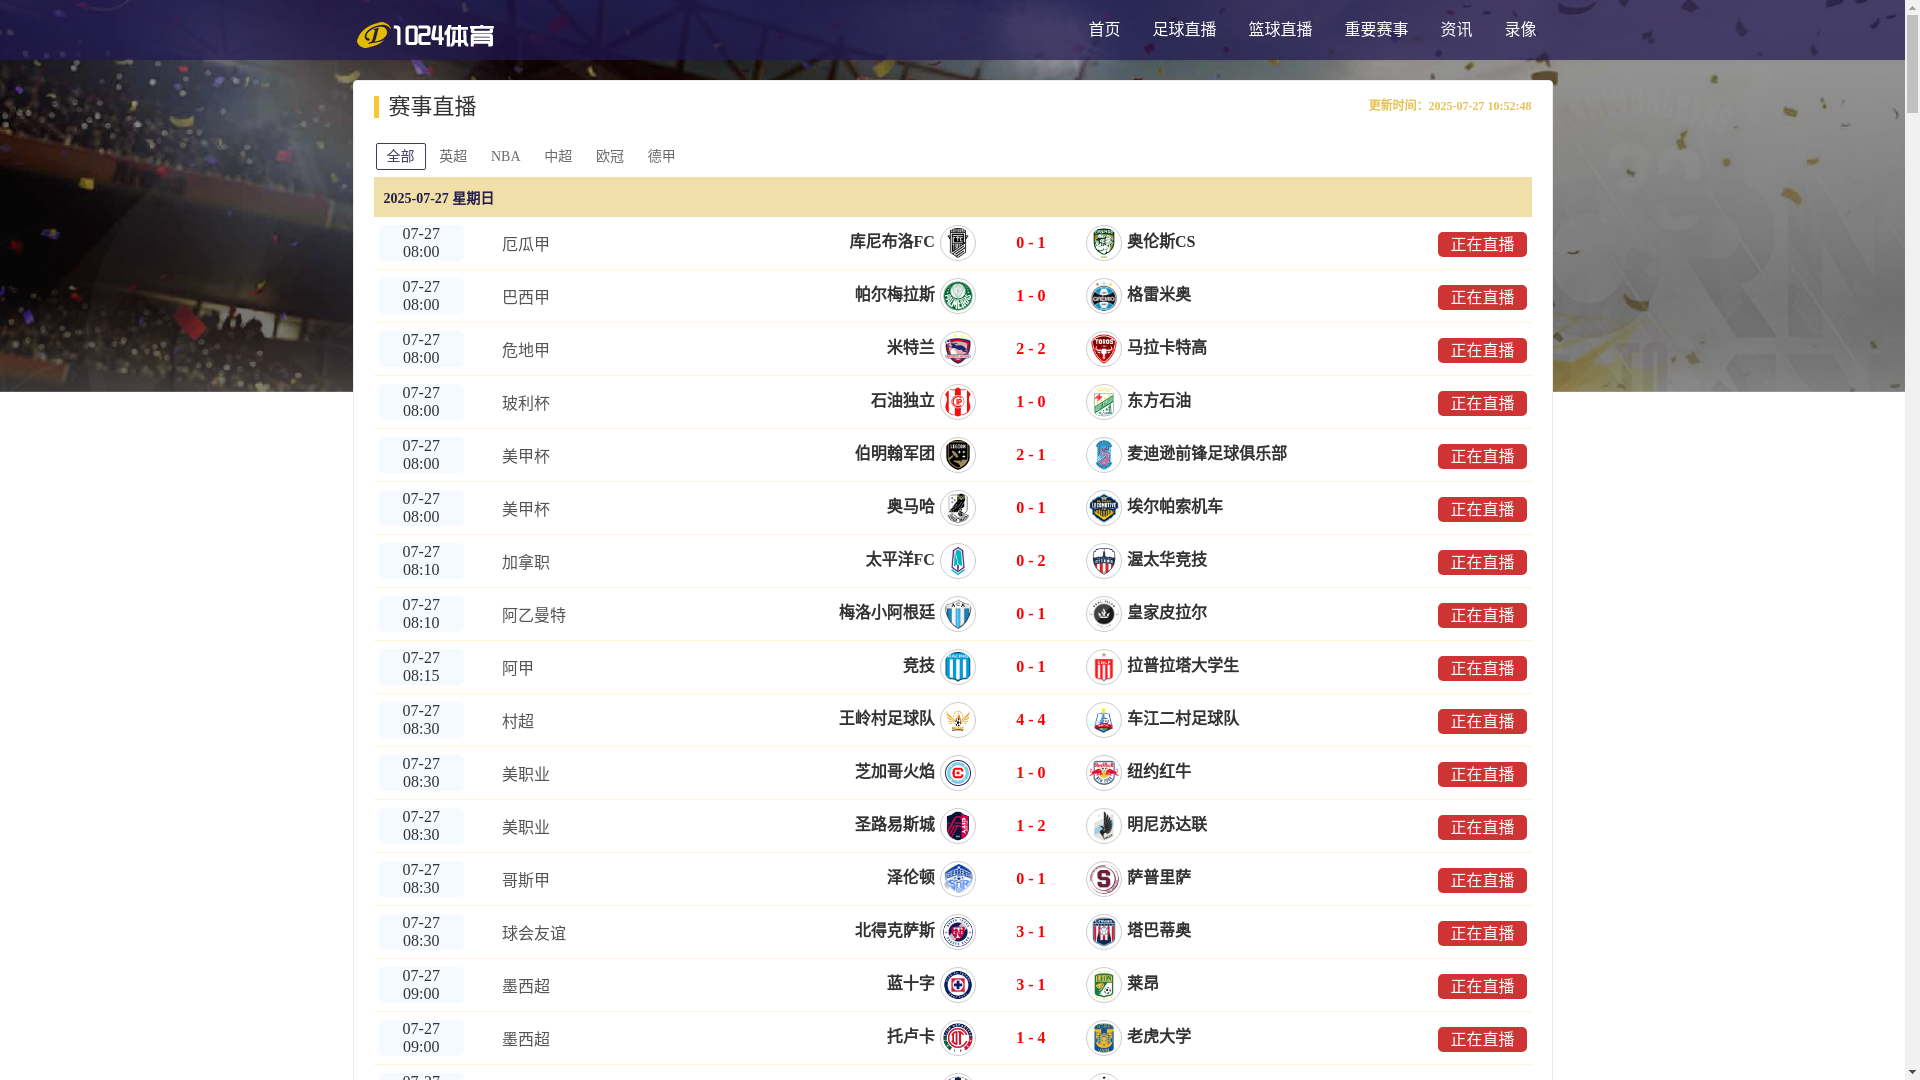Click team name 北得克萨斯
Screen dimensions: 1920x1080
point(895,931)
